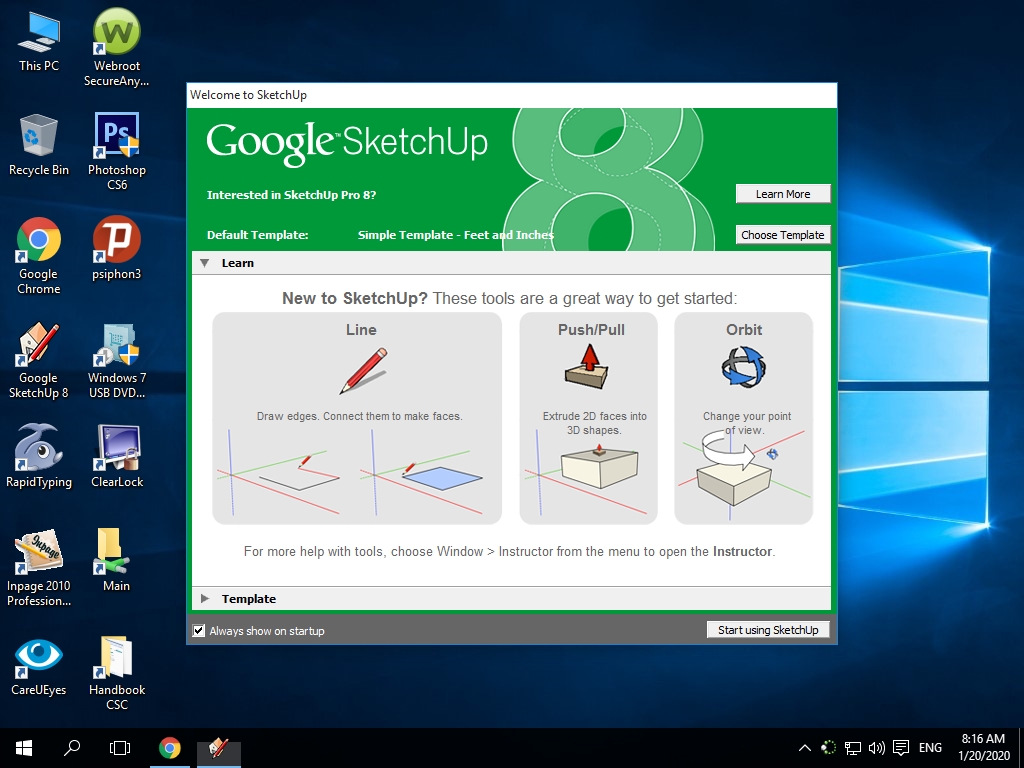The image size is (1024, 768).
Task: Open This PC desktop icon
Action: [39, 40]
